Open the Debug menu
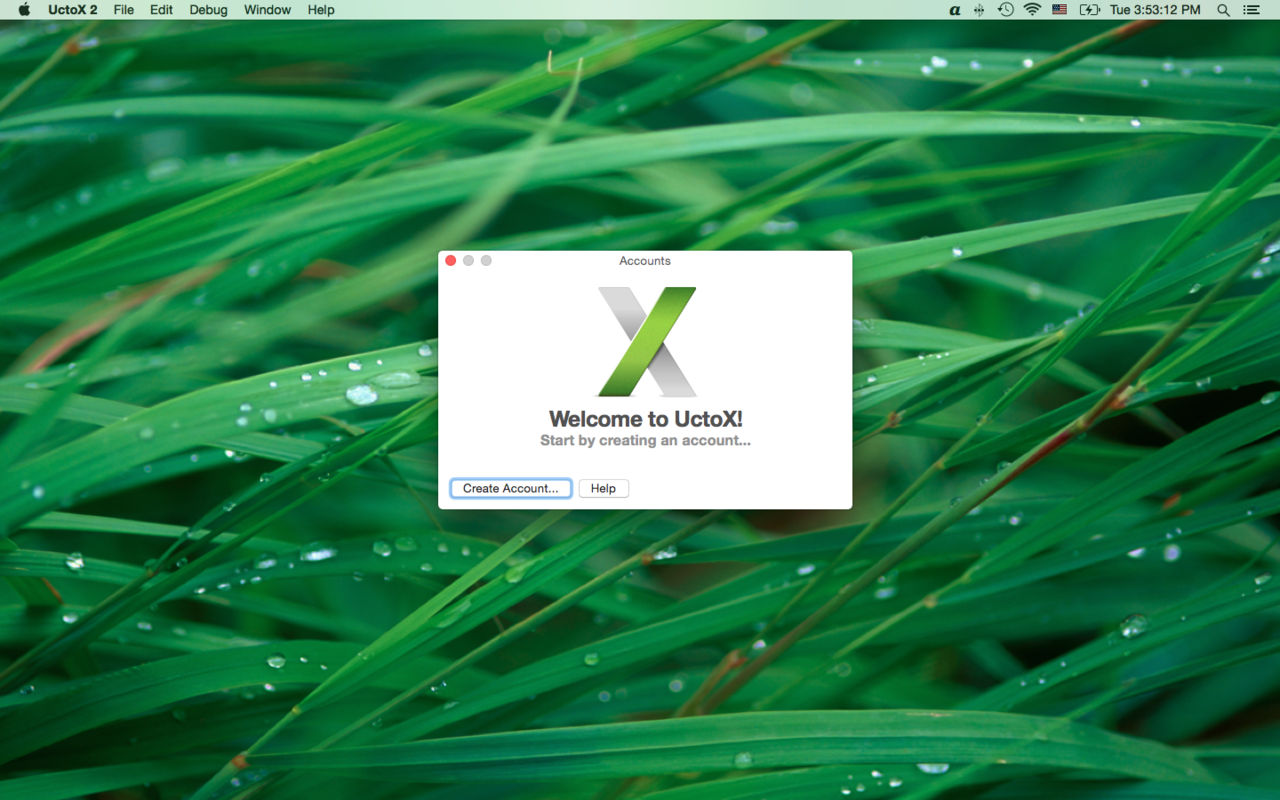This screenshot has width=1280, height=800. [x=208, y=10]
